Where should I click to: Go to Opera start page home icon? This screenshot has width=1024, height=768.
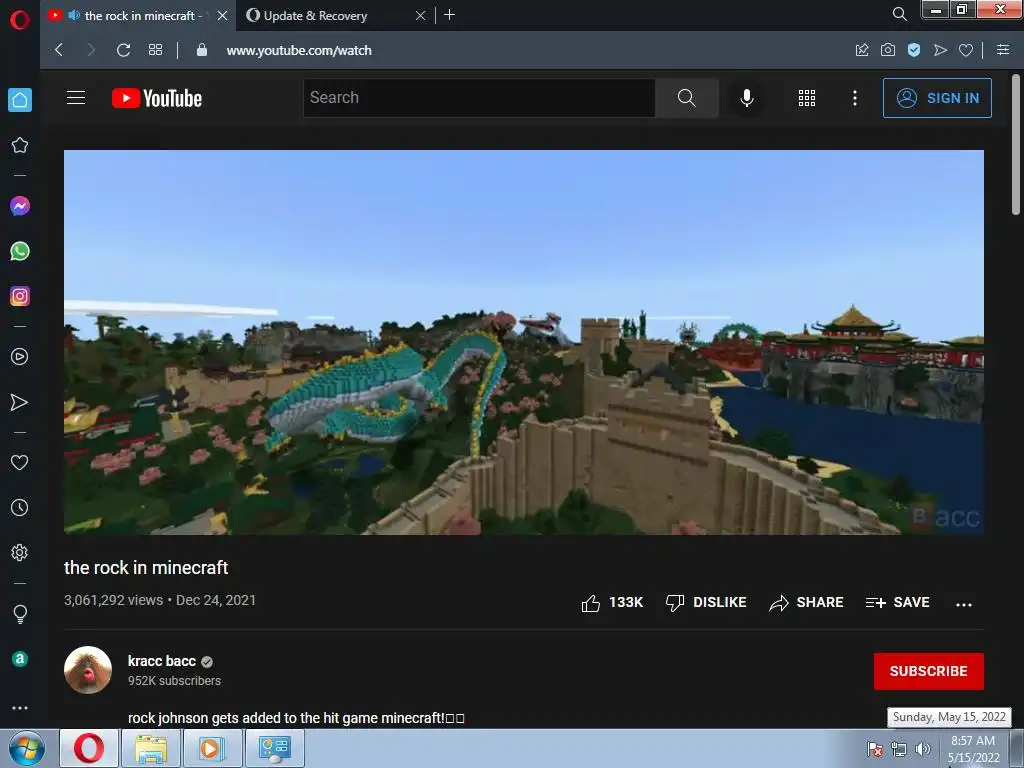[20, 100]
